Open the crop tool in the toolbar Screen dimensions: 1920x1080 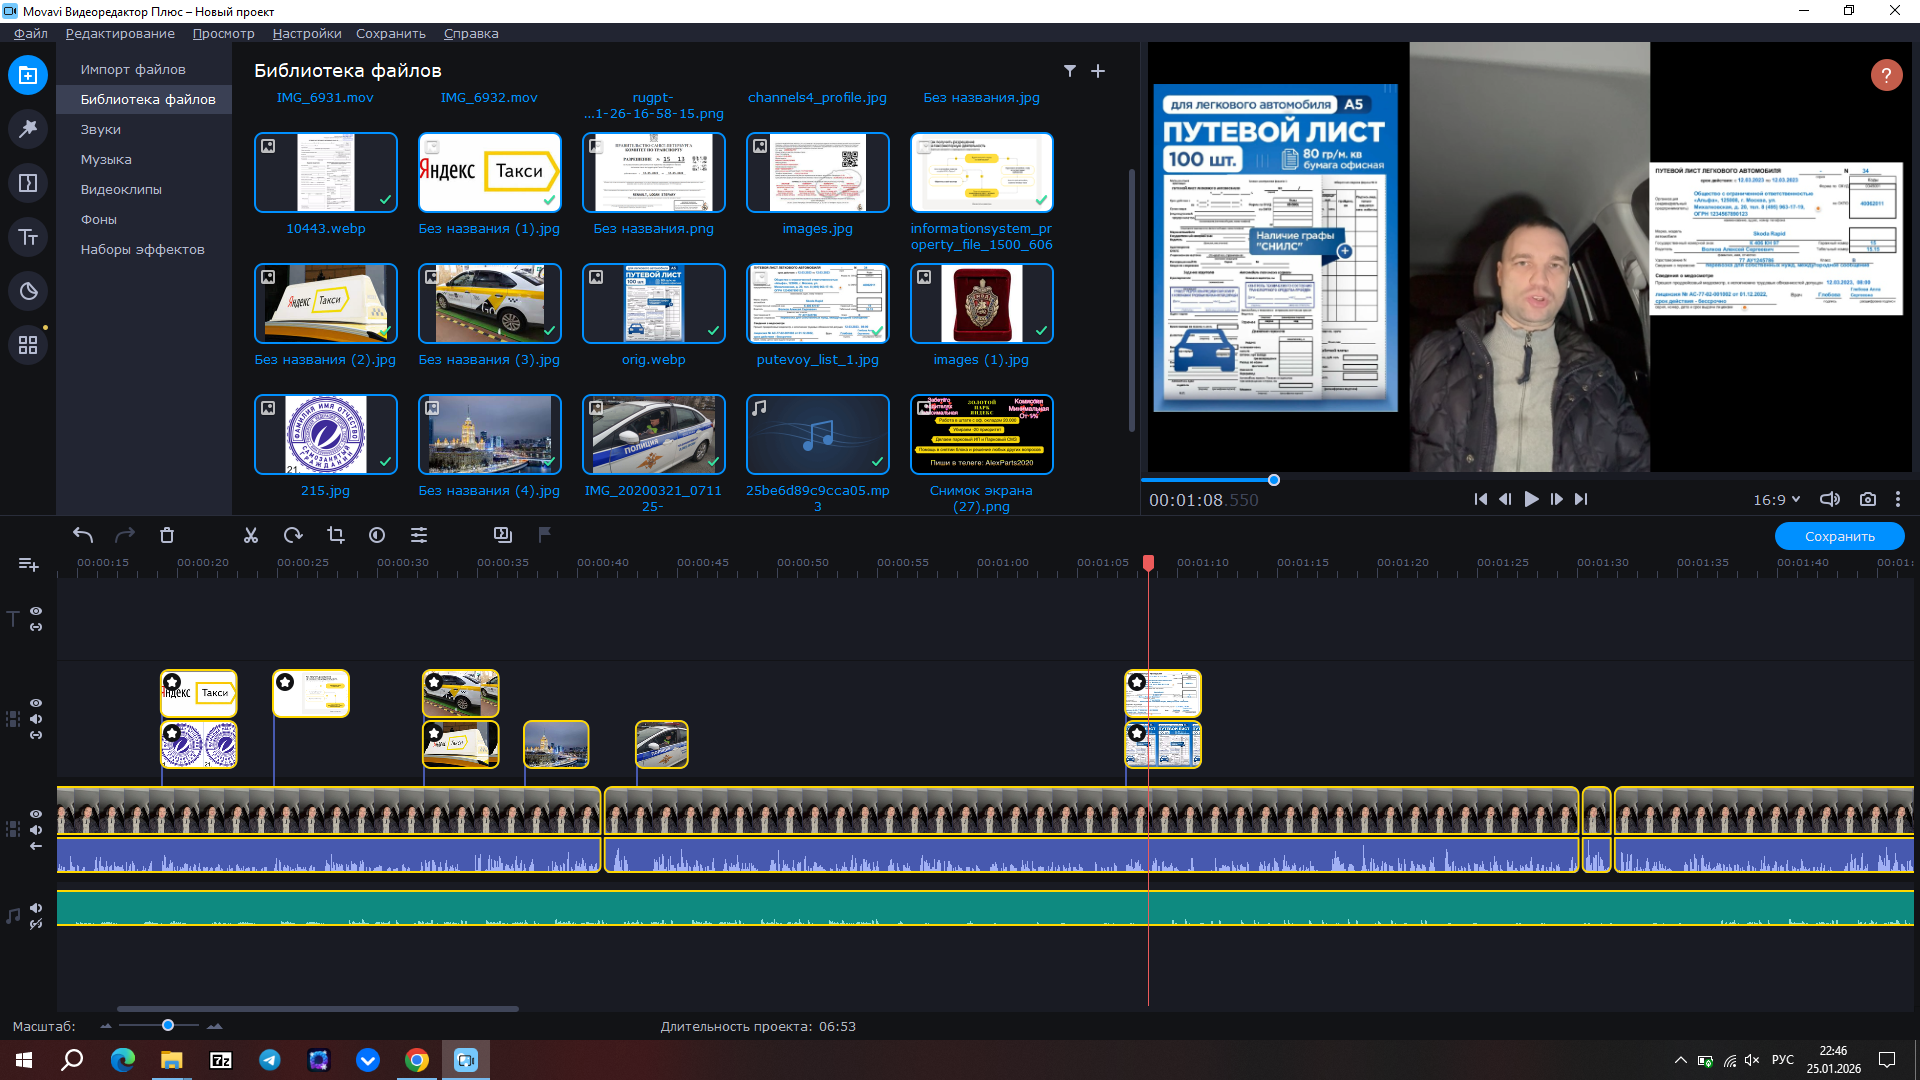(x=336, y=535)
